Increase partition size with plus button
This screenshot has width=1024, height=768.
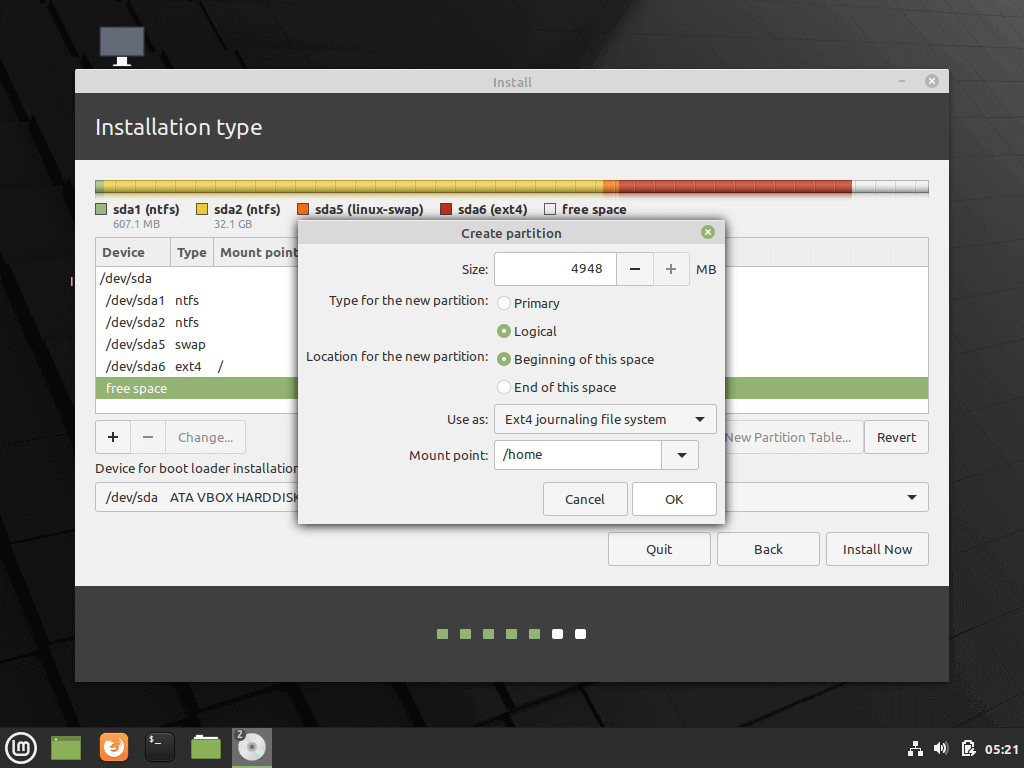coord(671,269)
